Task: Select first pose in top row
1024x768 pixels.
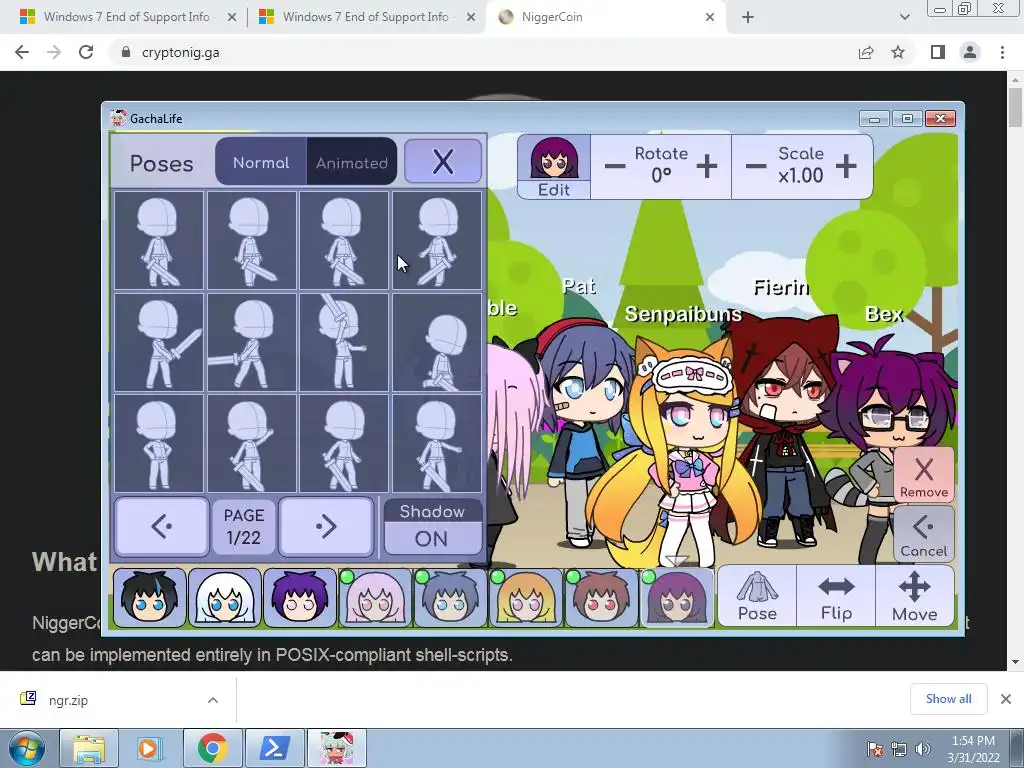Action: (159, 240)
